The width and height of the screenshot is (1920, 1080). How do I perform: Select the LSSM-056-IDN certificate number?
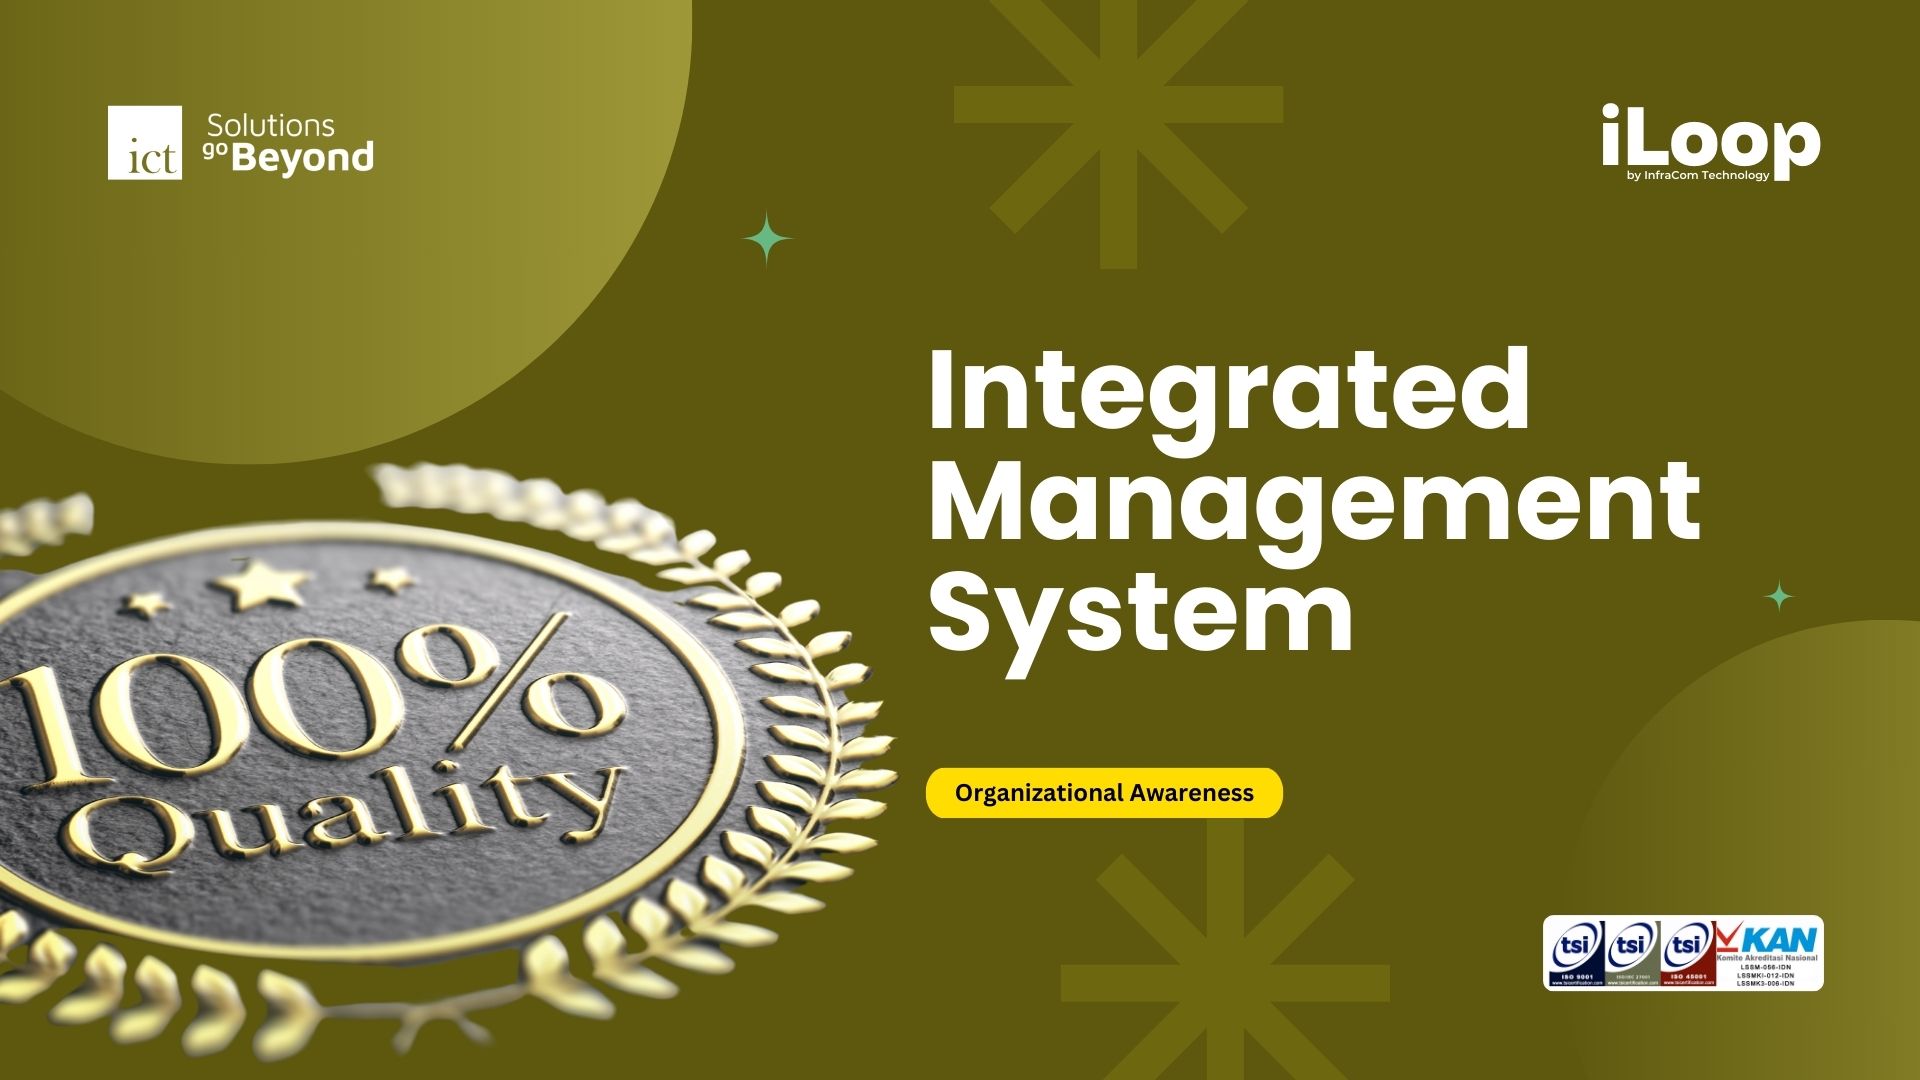pyautogui.click(x=1765, y=967)
